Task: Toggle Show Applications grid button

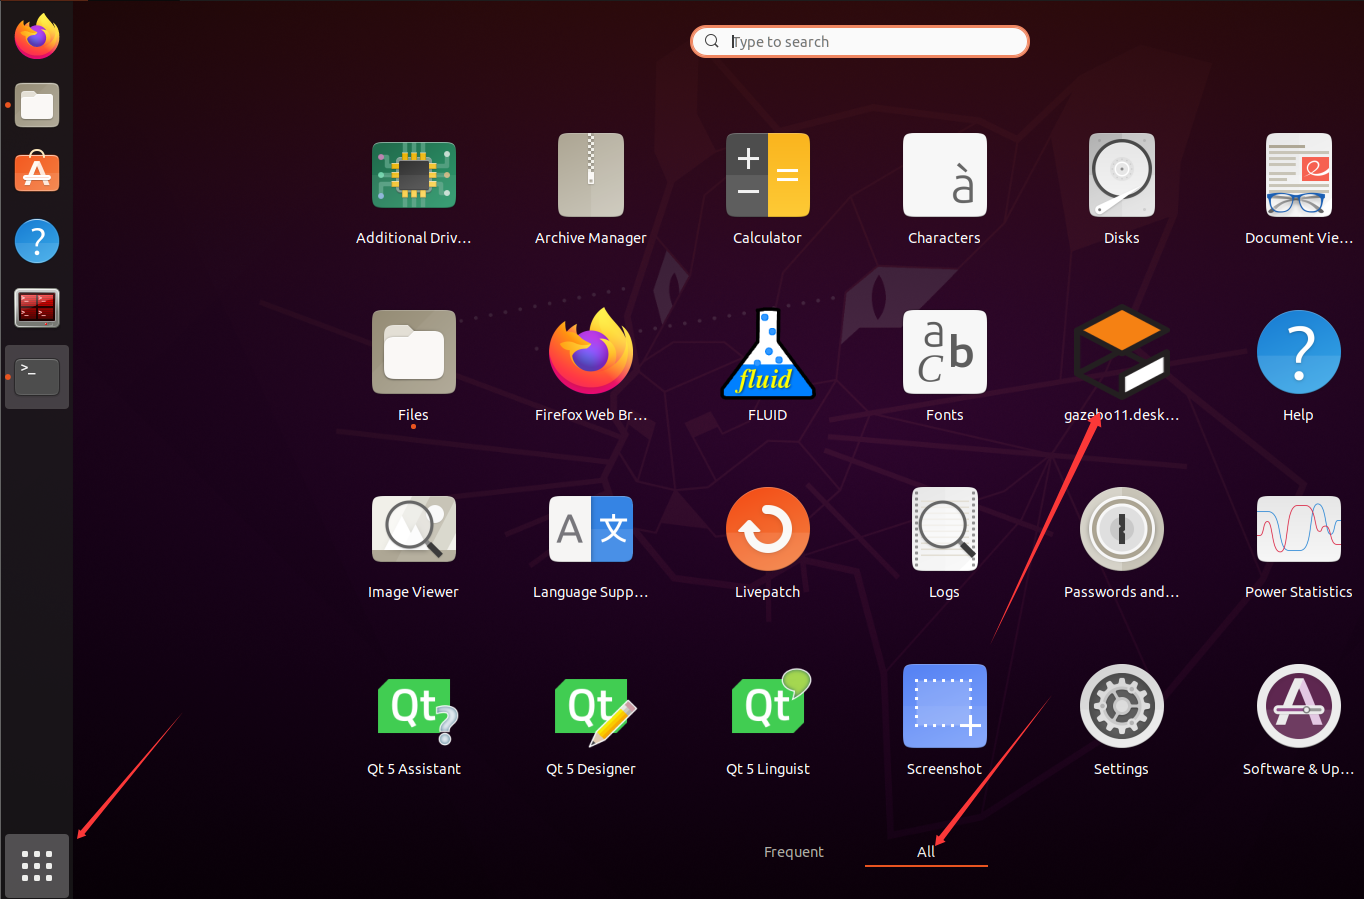Action: (x=37, y=866)
